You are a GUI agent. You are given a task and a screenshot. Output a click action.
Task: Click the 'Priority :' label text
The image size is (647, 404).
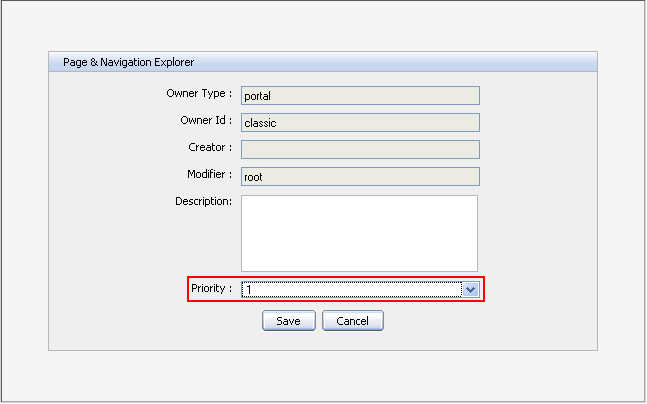click(211, 288)
